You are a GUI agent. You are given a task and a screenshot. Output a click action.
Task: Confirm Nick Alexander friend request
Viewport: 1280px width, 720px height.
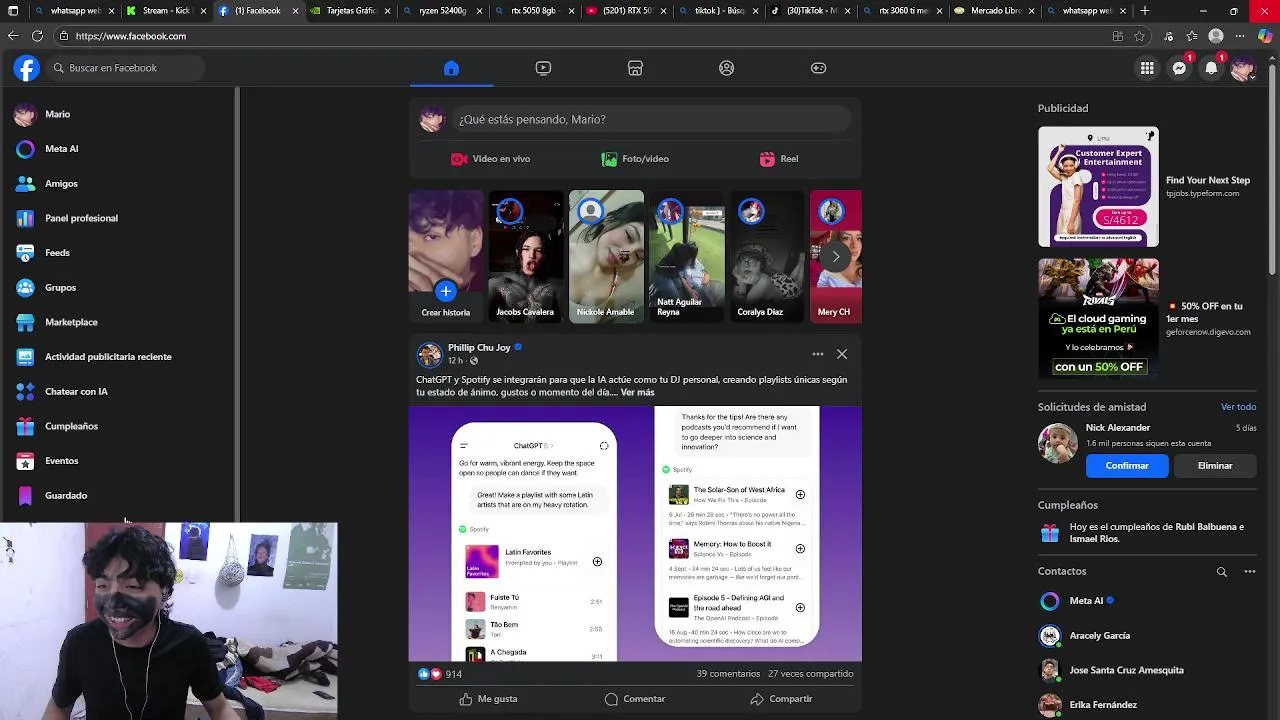[x=1127, y=466]
